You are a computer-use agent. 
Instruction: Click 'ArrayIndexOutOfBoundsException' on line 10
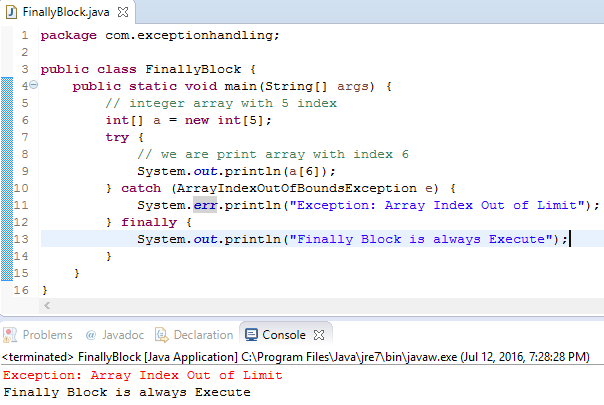pyautogui.click(x=297, y=188)
